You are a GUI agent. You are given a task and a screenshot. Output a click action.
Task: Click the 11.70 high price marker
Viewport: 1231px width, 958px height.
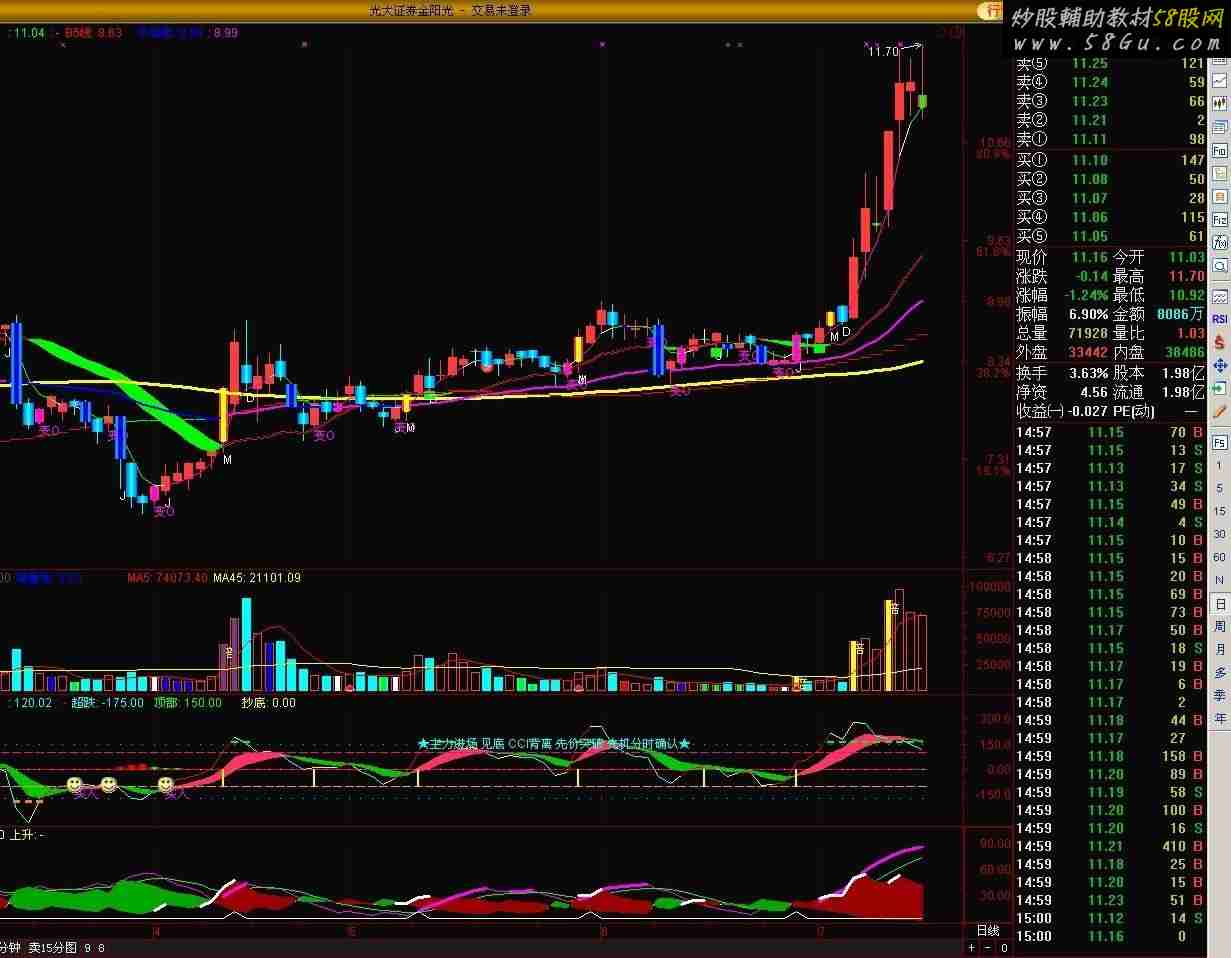[x=883, y=52]
